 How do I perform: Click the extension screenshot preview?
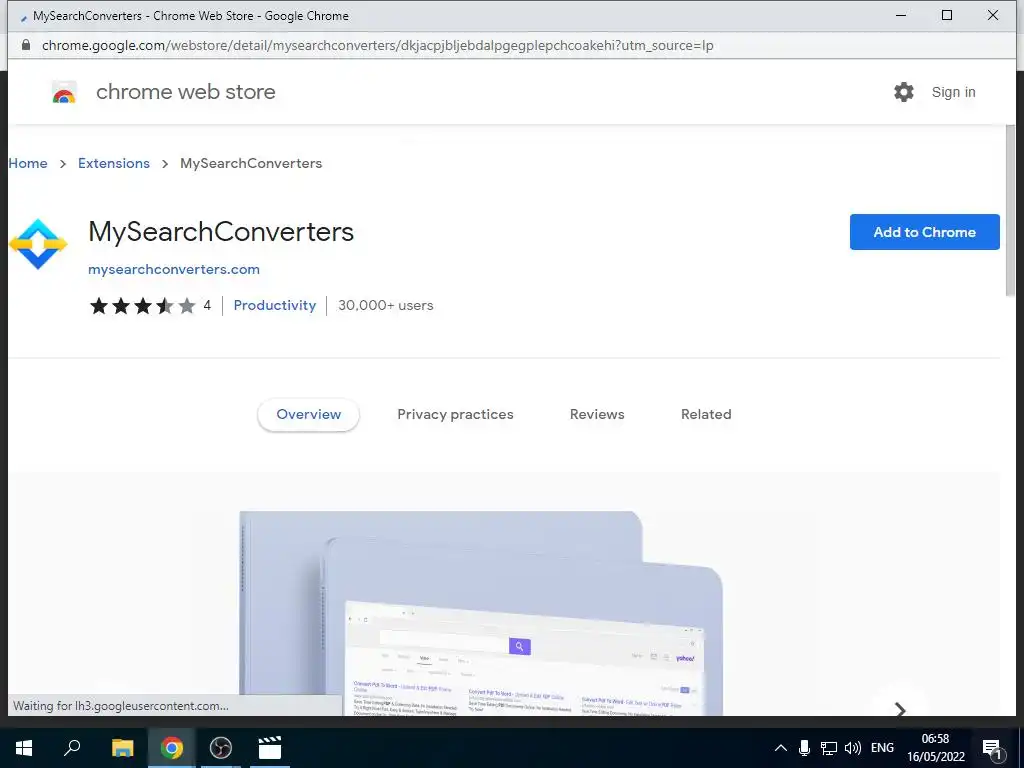point(481,613)
